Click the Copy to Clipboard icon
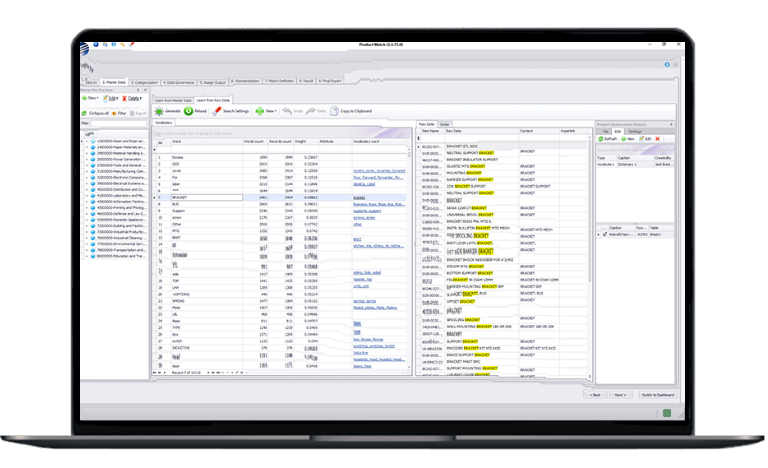The height and width of the screenshot is (468, 768). click(x=334, y=111)
